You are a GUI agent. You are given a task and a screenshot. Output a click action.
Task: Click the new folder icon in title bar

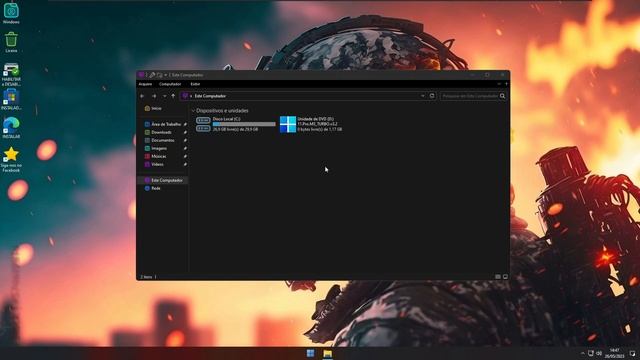[160, 75]
